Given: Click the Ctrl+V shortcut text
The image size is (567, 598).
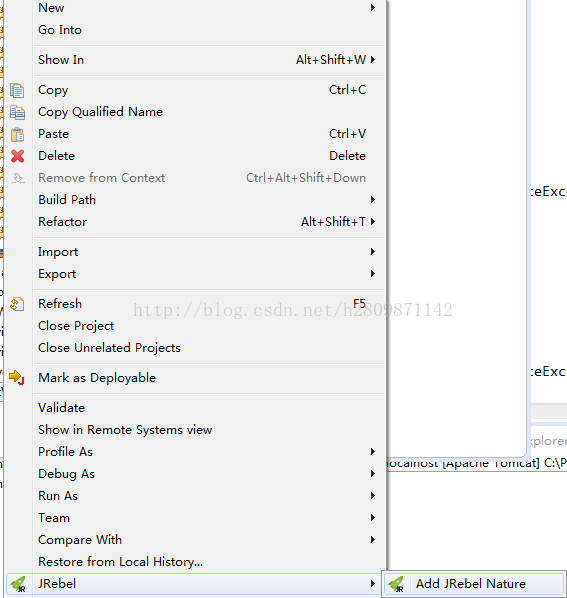Looking at the screenshot, I should 347,134.
